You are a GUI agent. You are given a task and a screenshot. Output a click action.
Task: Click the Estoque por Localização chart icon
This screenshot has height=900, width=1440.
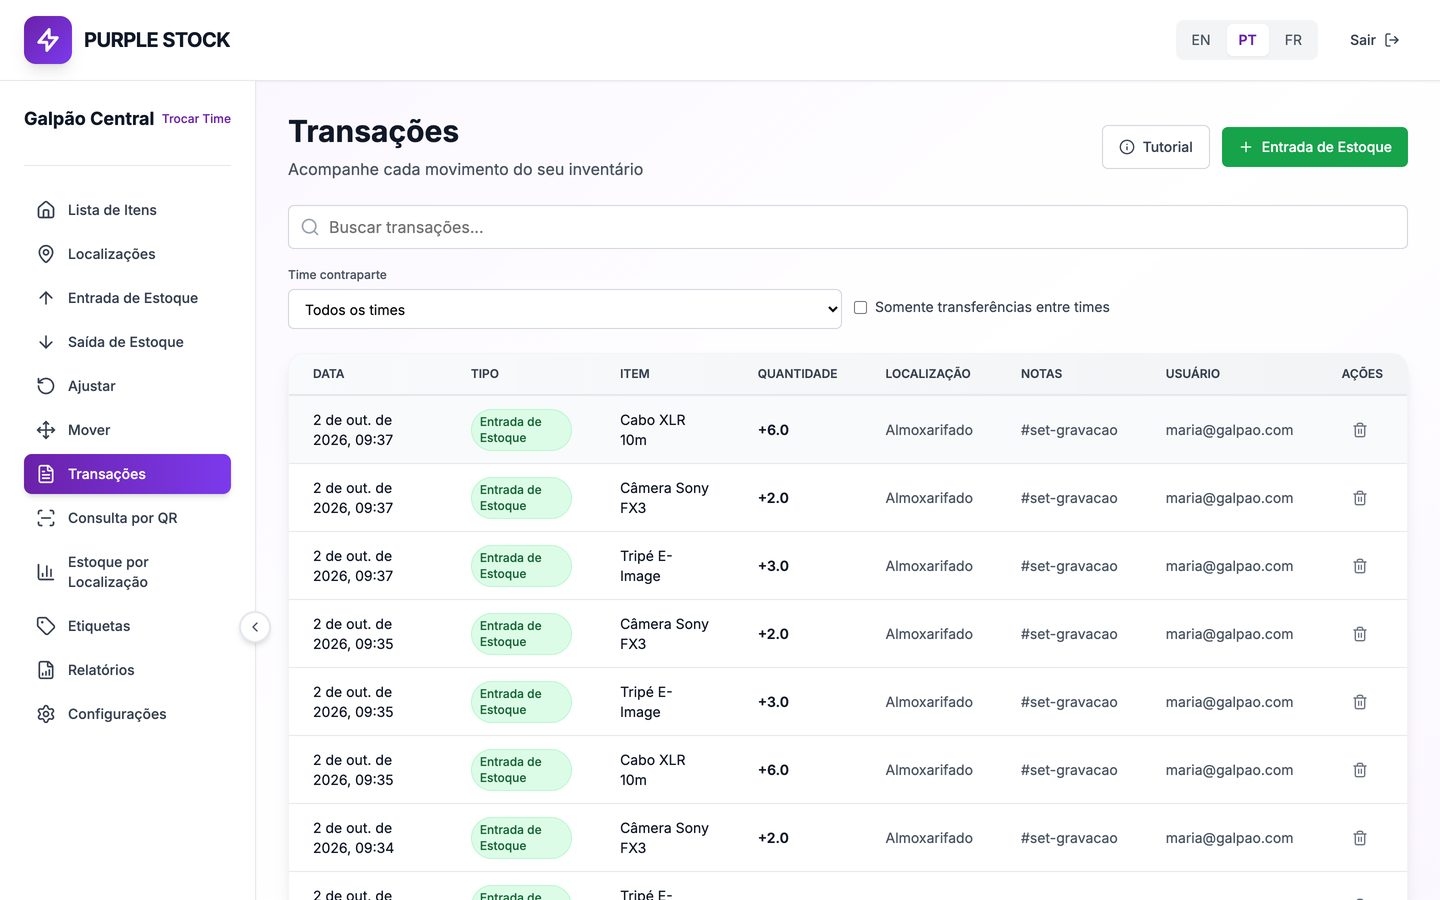[46, 572]
